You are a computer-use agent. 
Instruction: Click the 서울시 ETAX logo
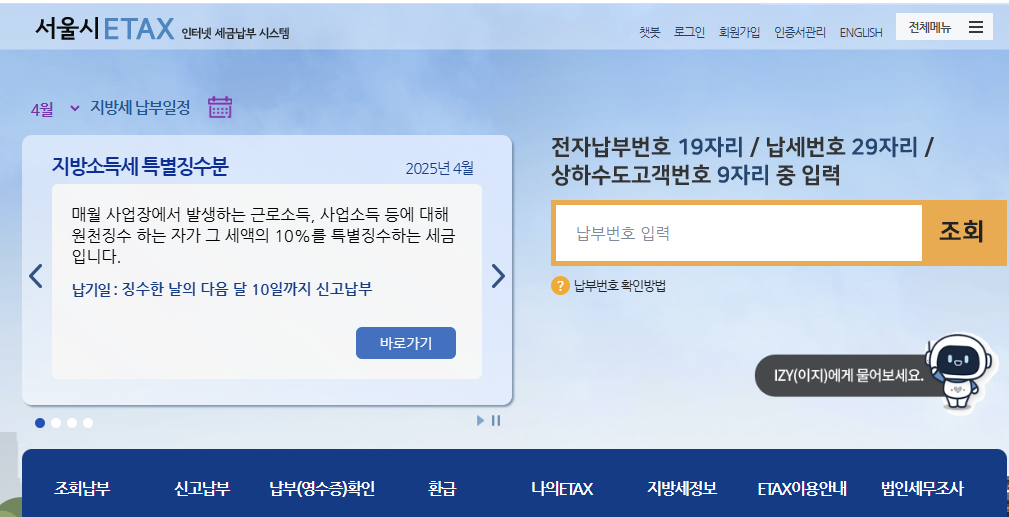(104, 28)
